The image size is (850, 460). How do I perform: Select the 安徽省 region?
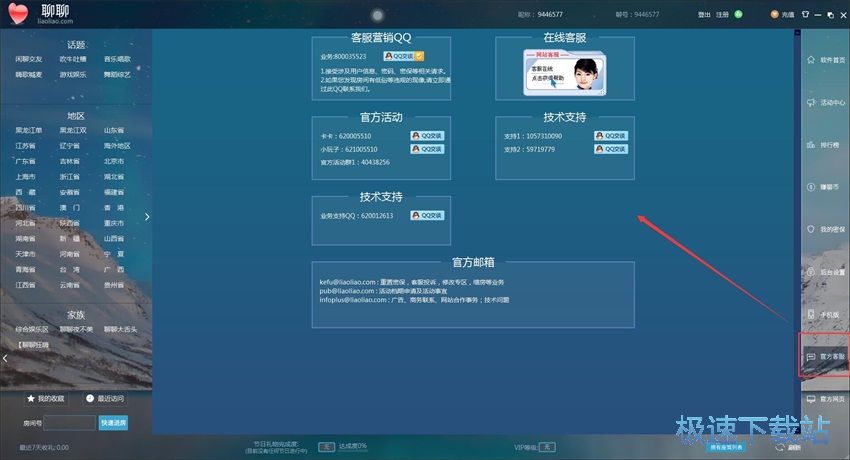pyautogui.click(x=69, y=192)
